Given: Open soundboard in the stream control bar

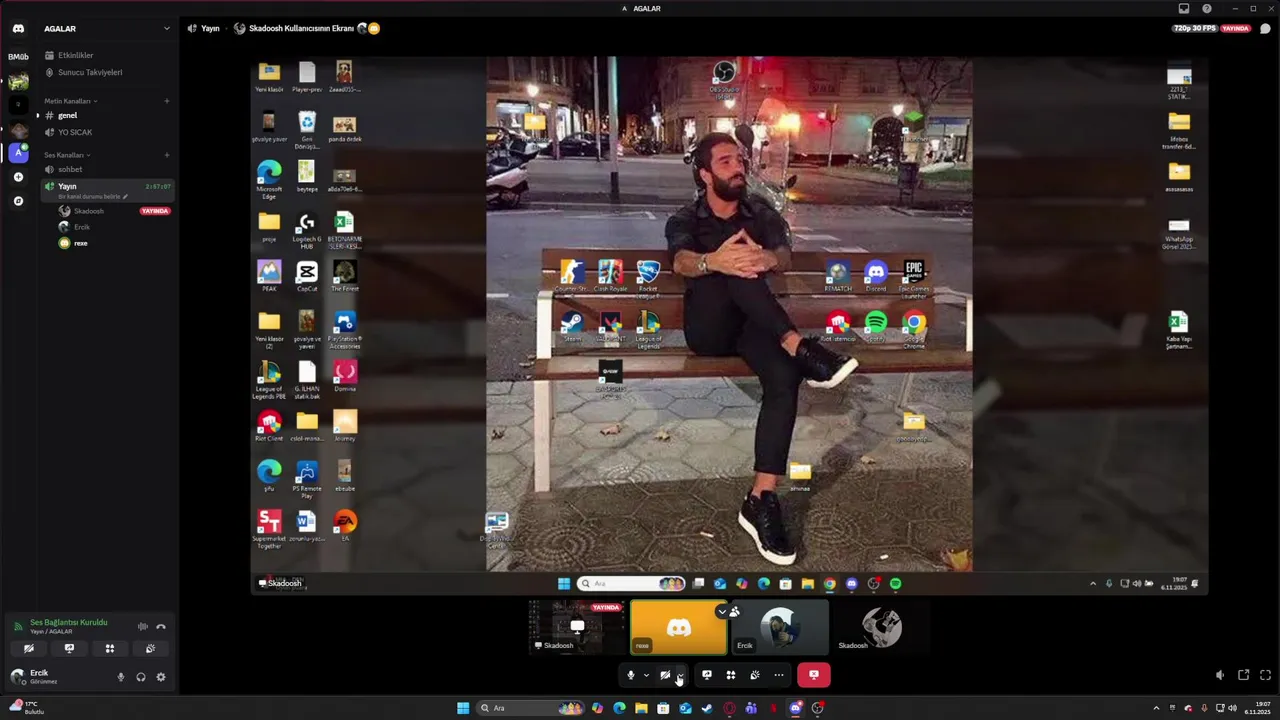Looking at the screenshot, I should pos(755,675).
